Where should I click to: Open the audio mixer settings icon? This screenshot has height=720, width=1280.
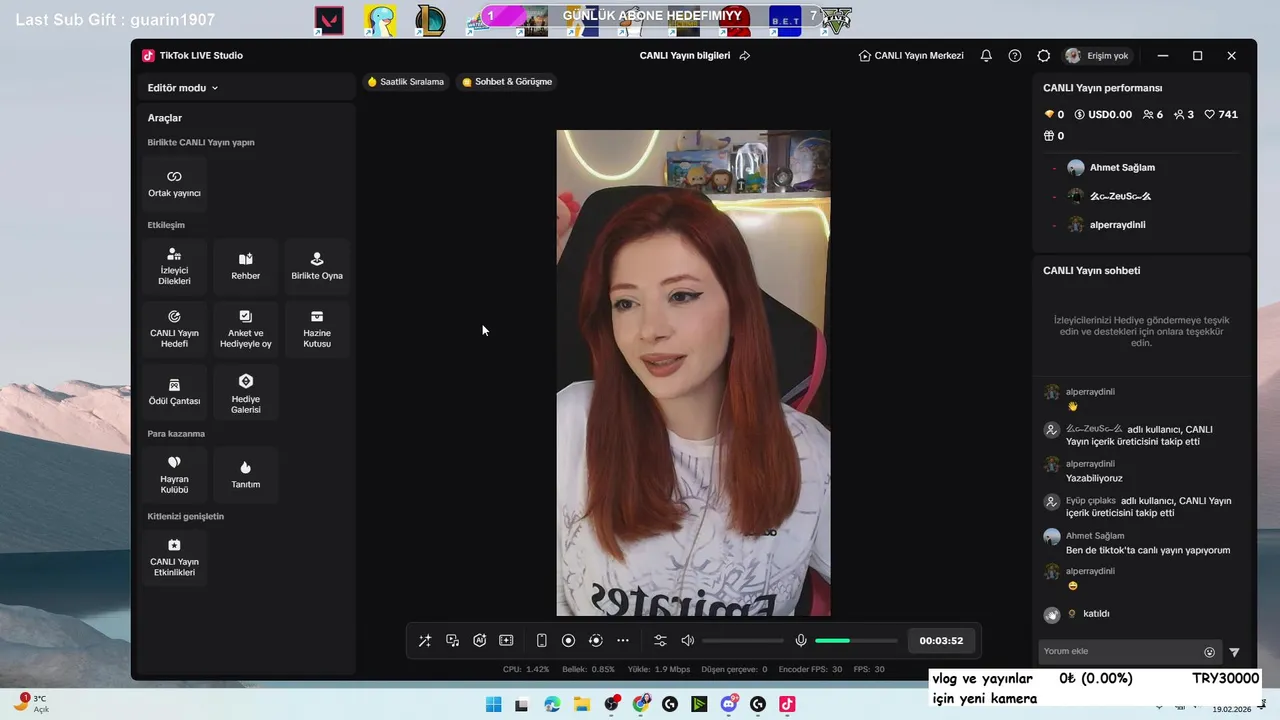tap(660, 641)
